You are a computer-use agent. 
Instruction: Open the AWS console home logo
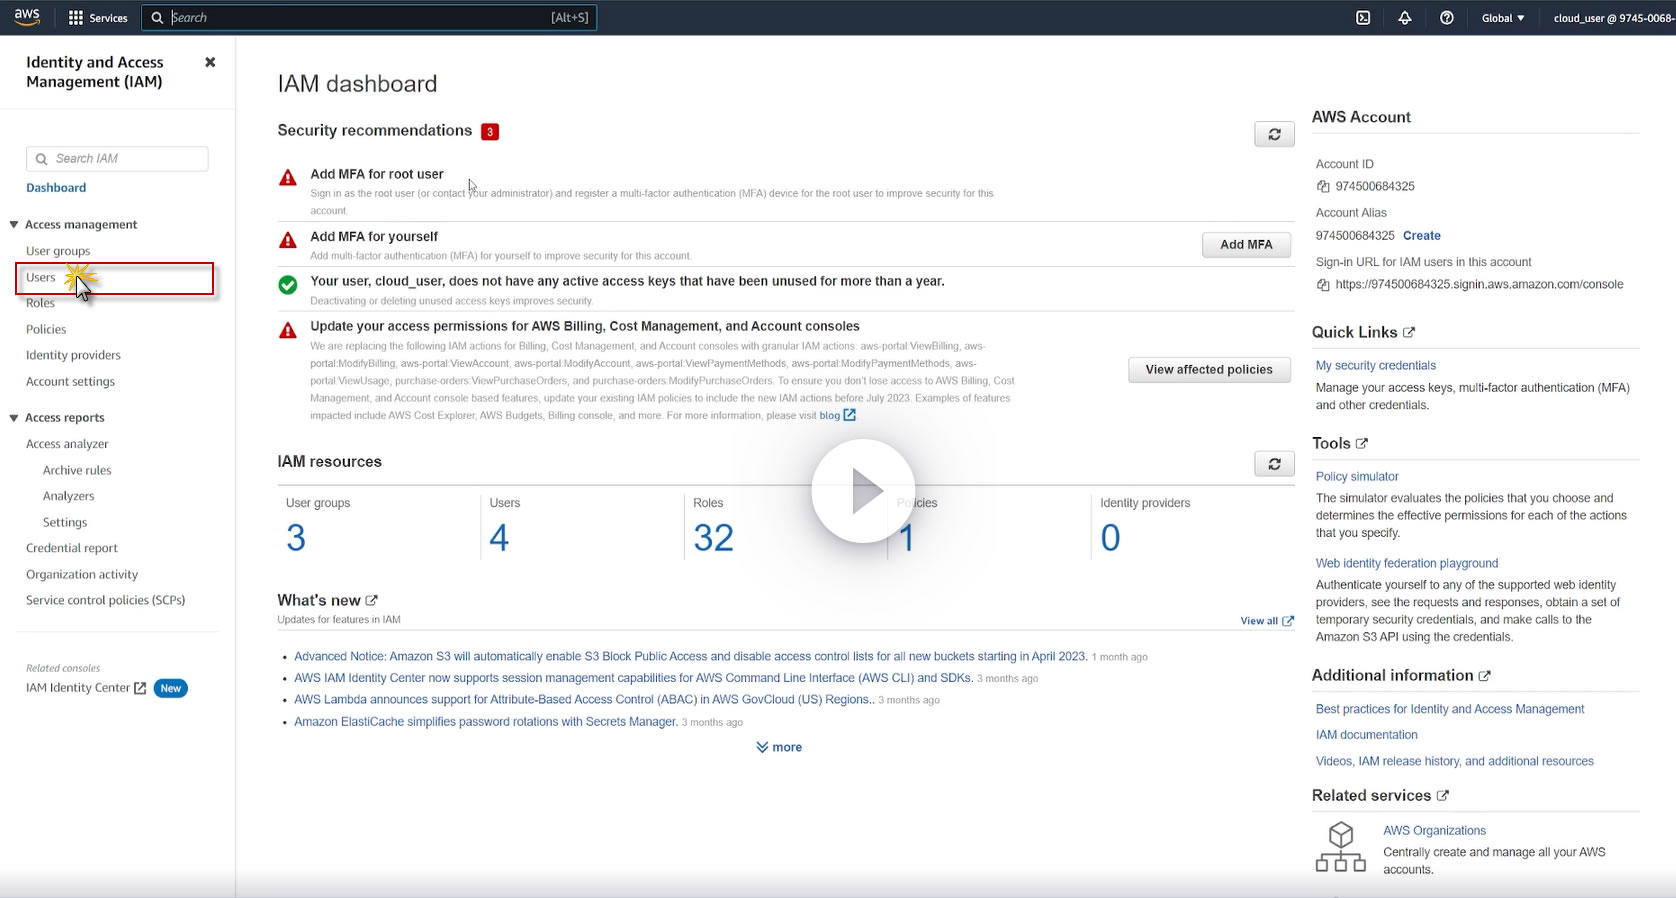pyautogui.click(x=27, y=17)
